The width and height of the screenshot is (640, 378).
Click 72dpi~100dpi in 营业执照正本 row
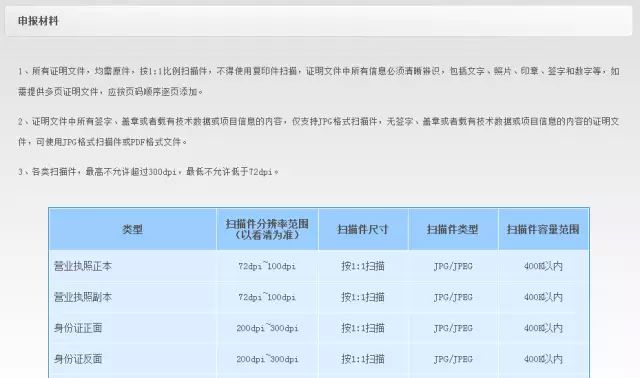(267, 266)
